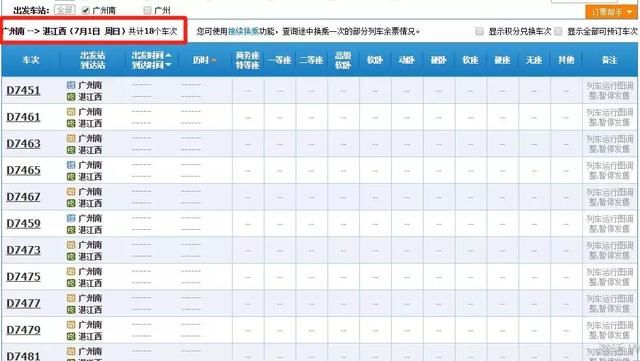The height and width of the screenshot is (361, 640).
Task: Open train D7451 details link
Action: (x=23, y=90)
